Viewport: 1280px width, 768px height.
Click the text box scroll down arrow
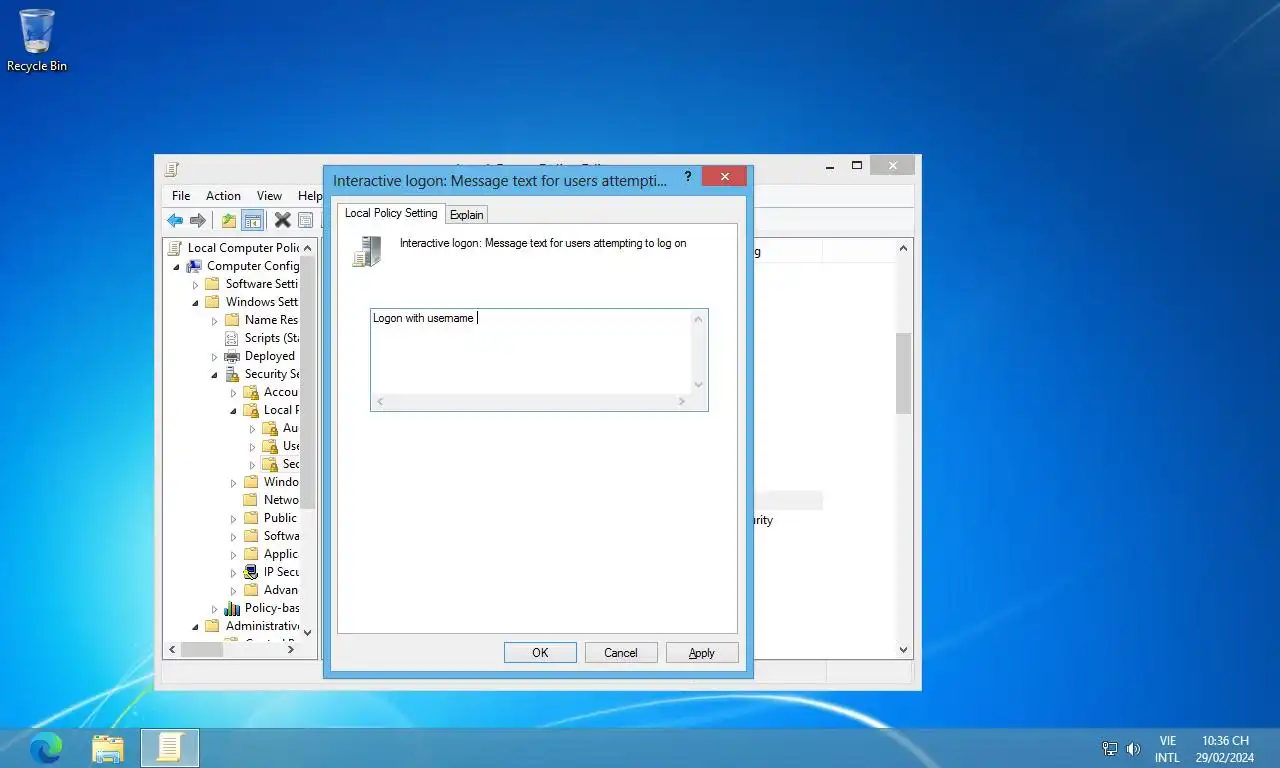pos(698,384)
